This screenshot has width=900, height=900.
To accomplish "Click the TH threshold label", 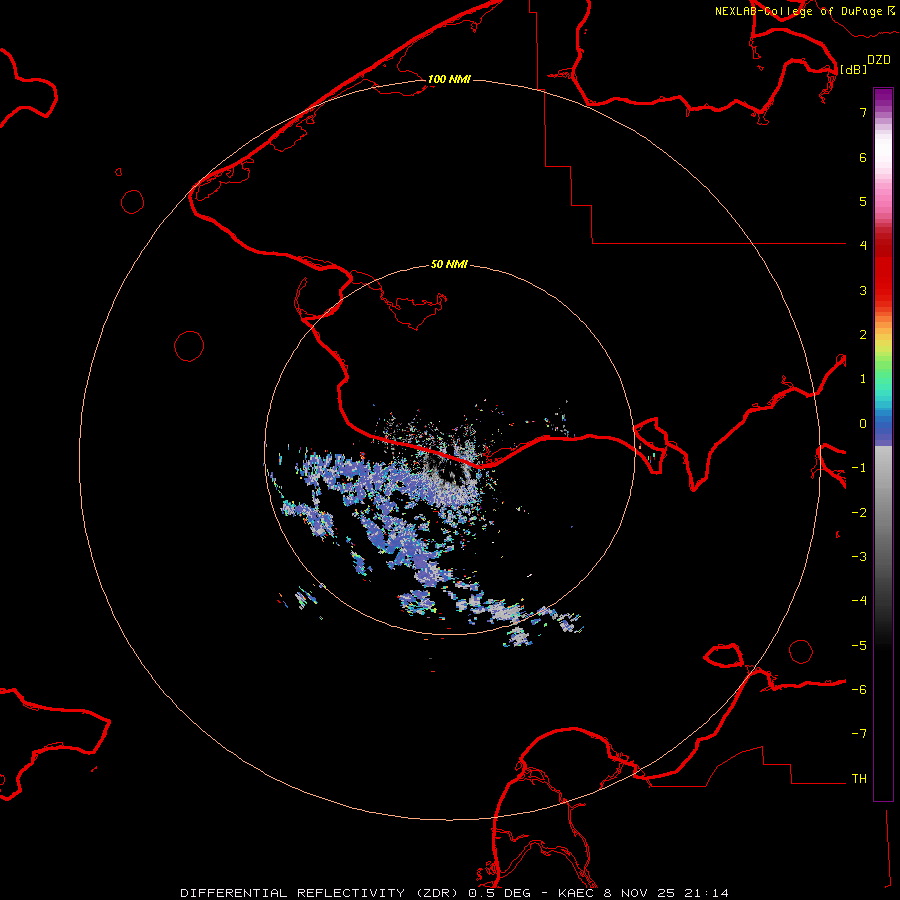I will tap(859, 779).
